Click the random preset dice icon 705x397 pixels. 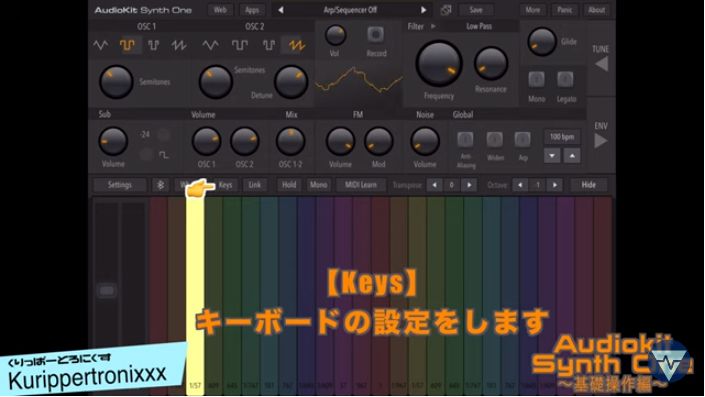[x=446, y=10]
